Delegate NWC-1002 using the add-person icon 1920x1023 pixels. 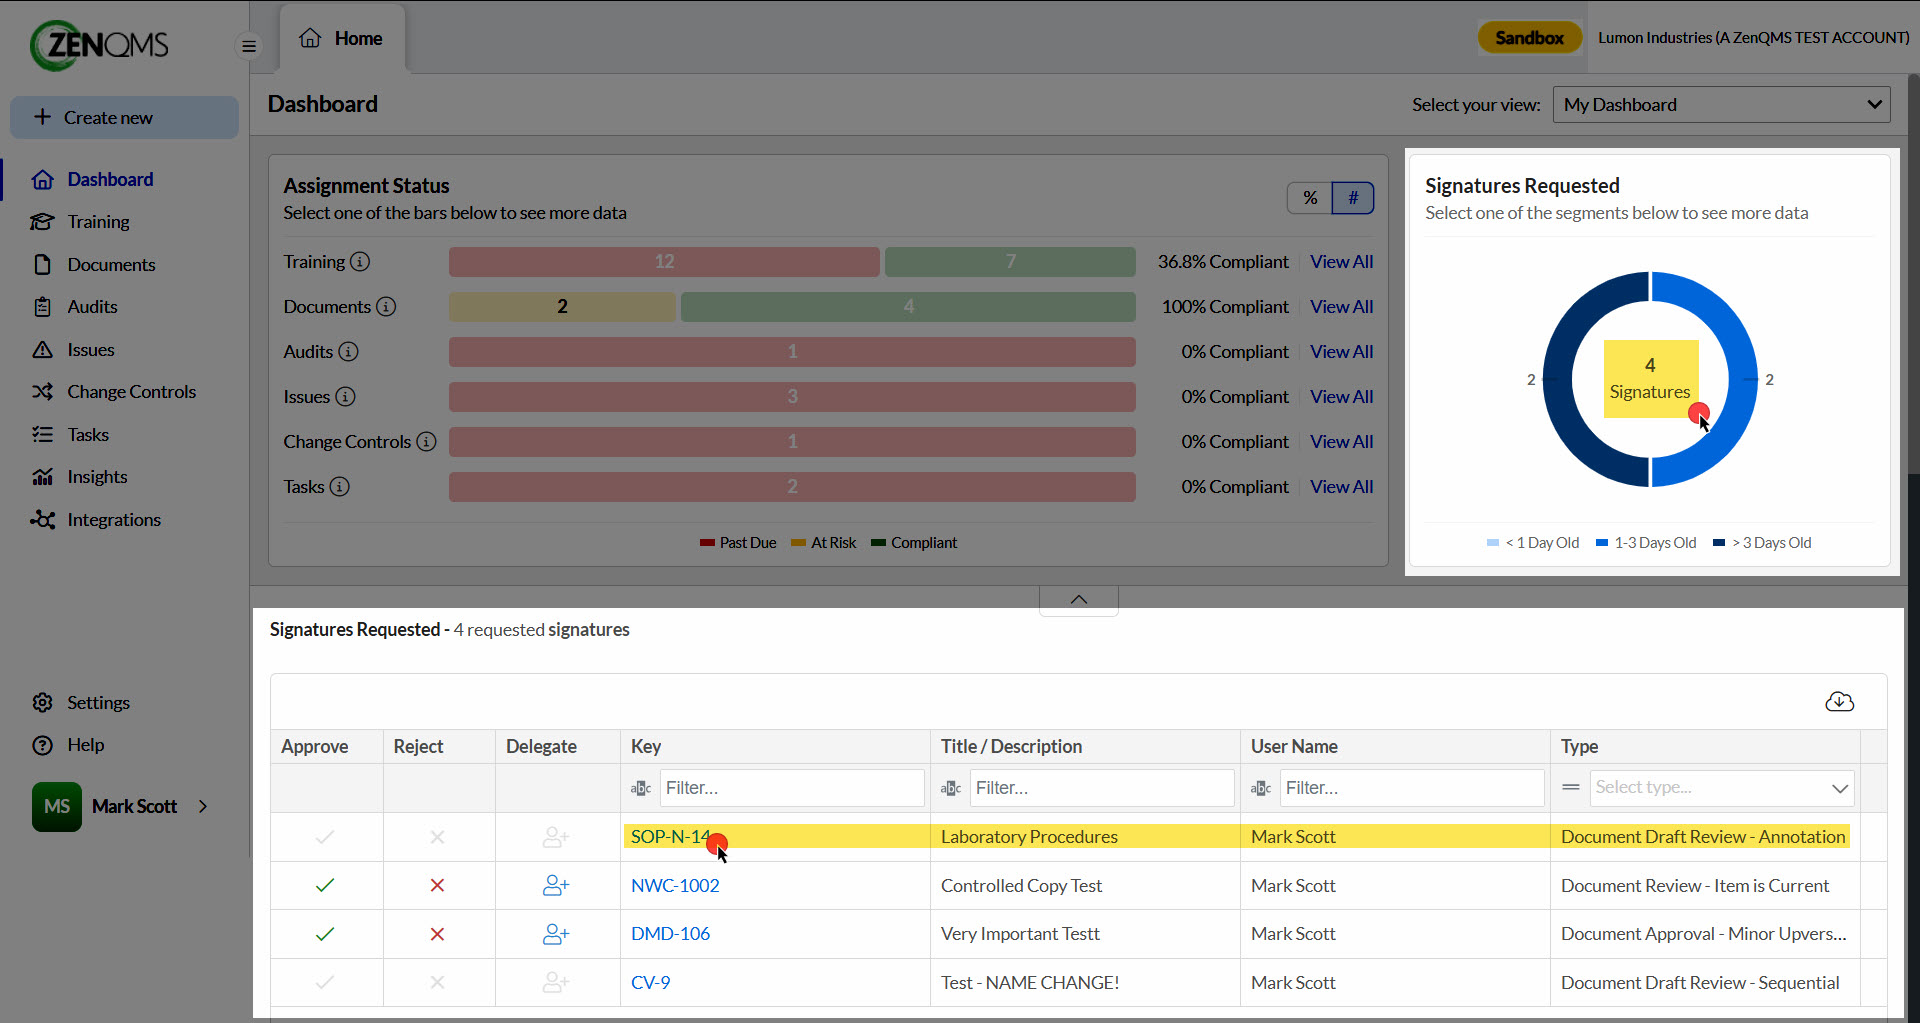pos(556,885)
